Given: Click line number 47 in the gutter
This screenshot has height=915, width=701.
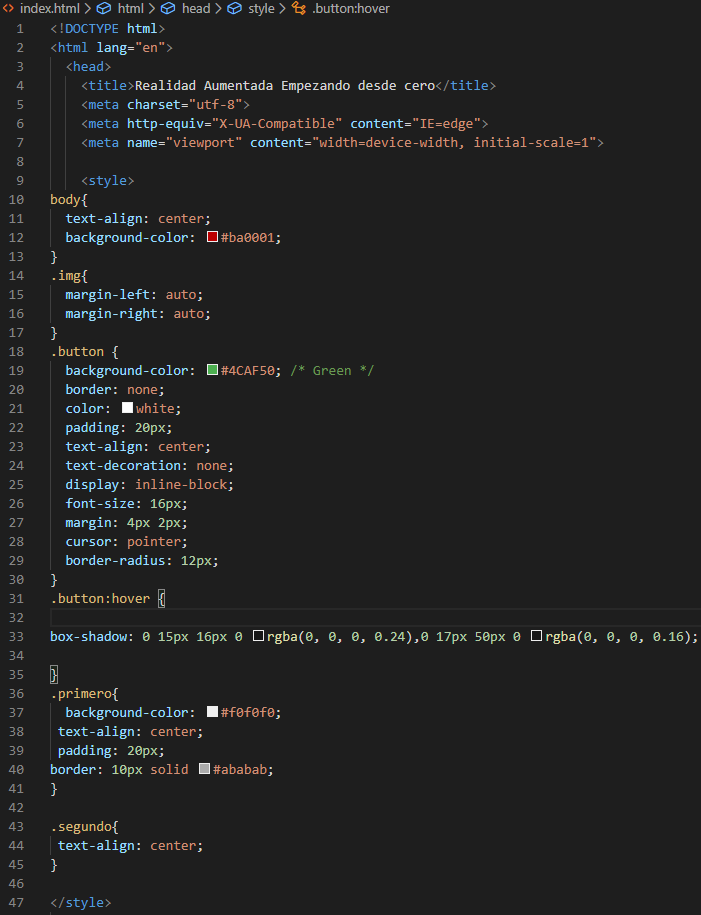Looking at the screenshot, I should 21,903.
